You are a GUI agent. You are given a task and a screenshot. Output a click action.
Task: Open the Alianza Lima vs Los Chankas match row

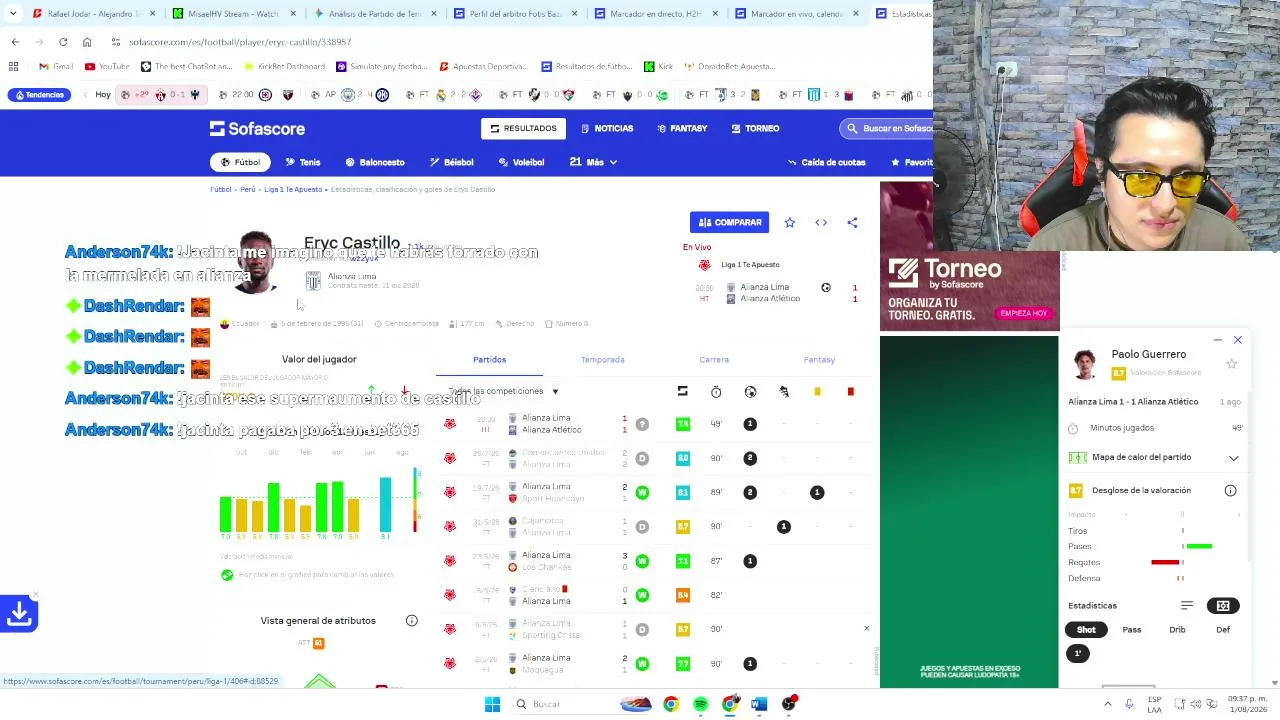click(655, 561)
